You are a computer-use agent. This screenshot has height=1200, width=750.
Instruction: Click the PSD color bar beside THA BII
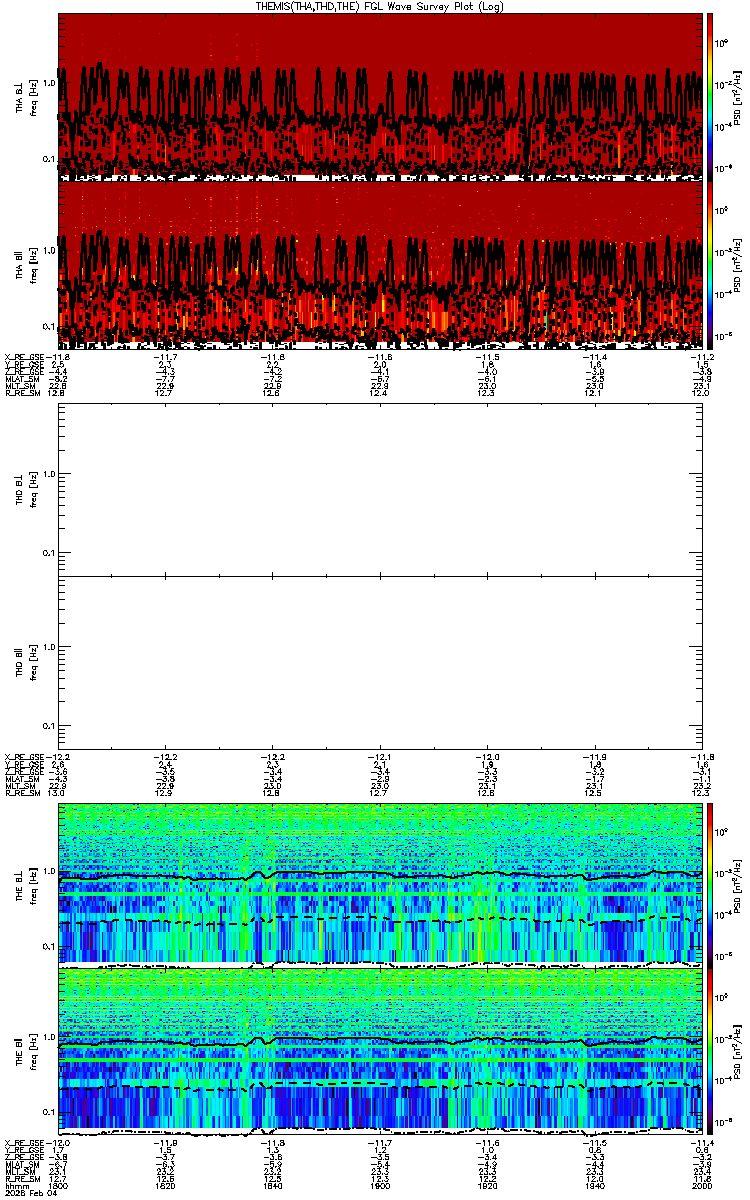tap(709, 263)
